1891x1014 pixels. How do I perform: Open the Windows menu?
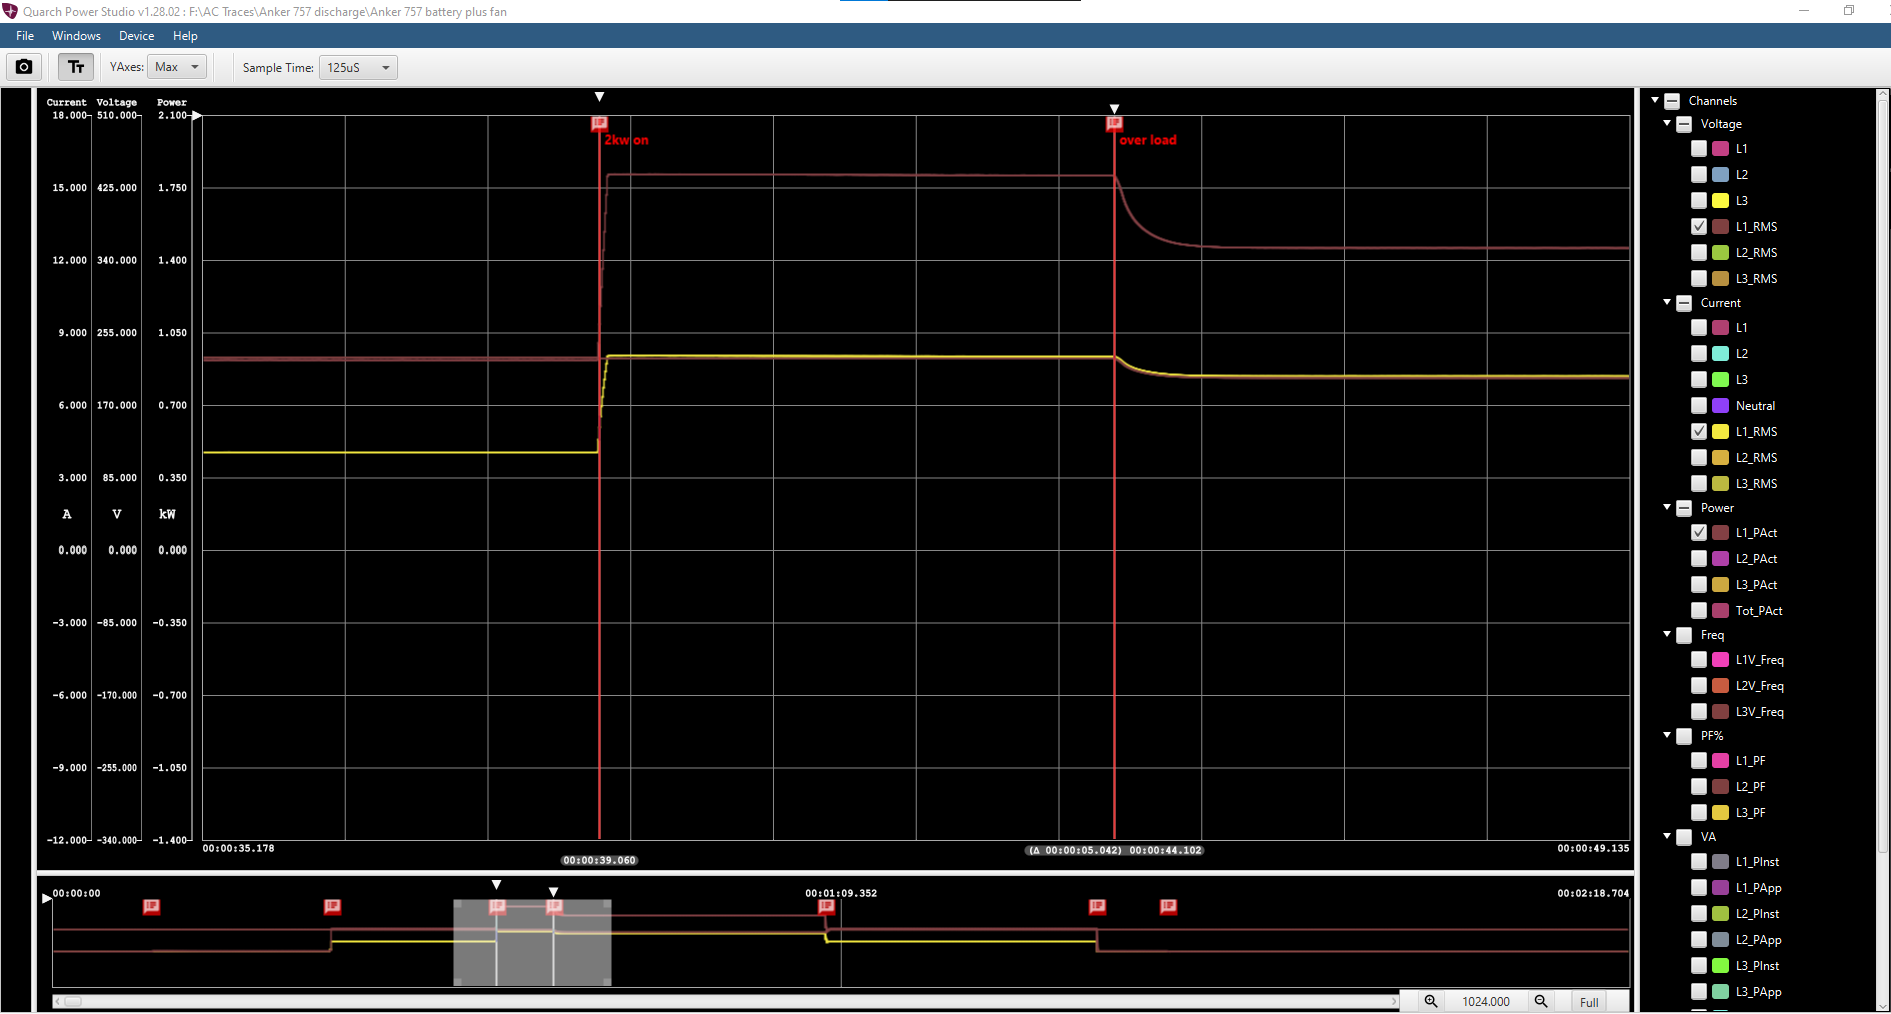(x=76, y=36)
